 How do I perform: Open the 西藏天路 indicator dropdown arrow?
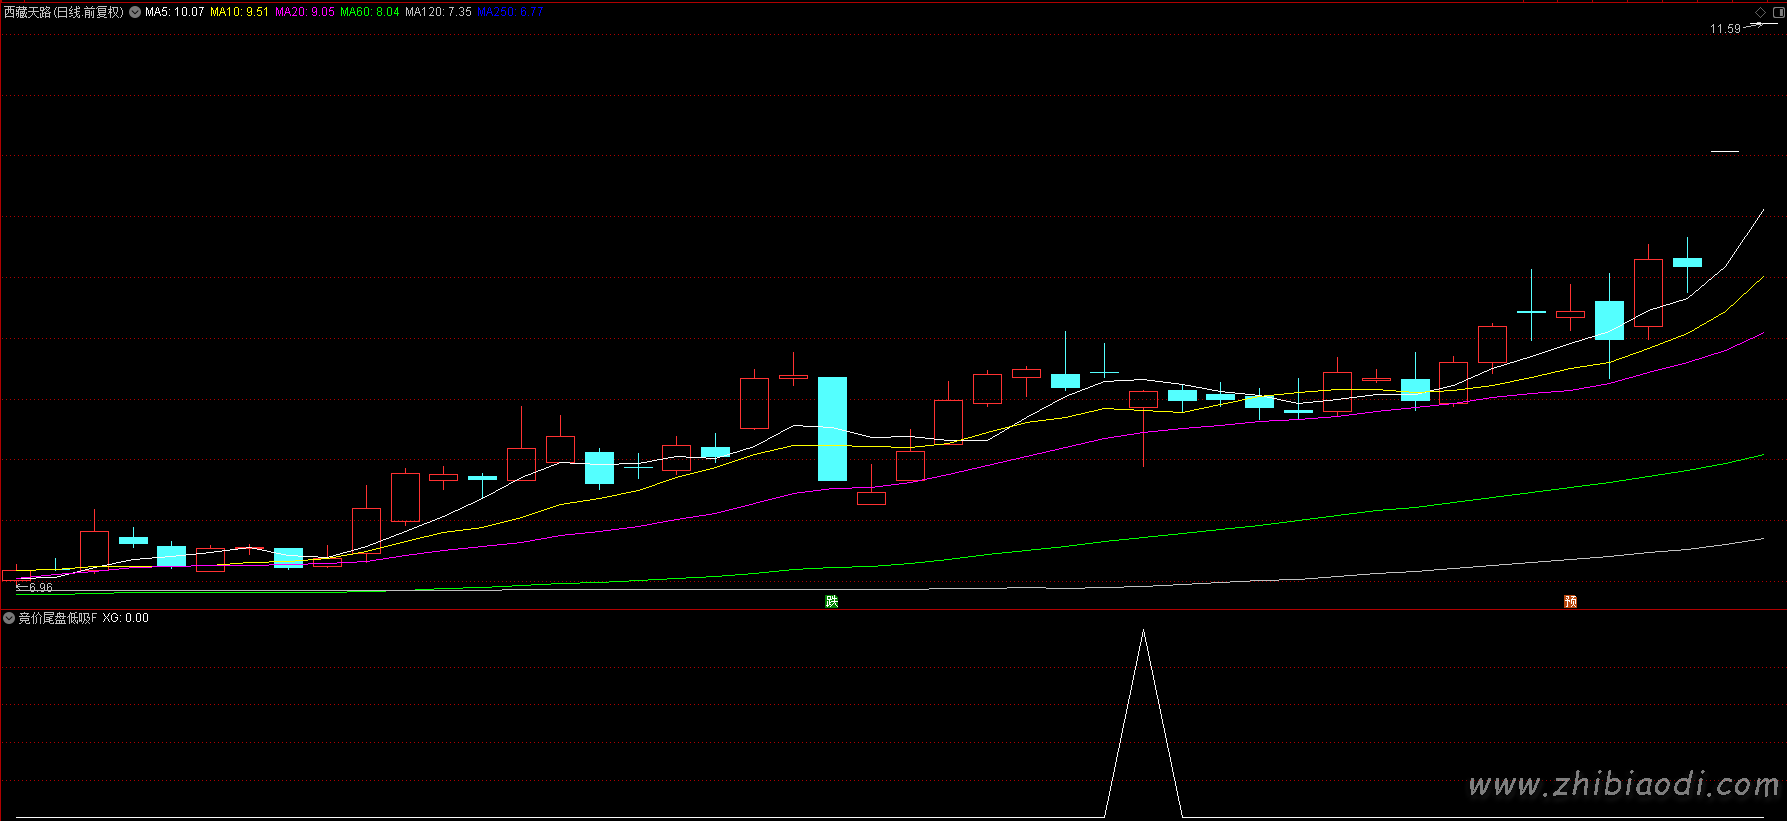135,12
